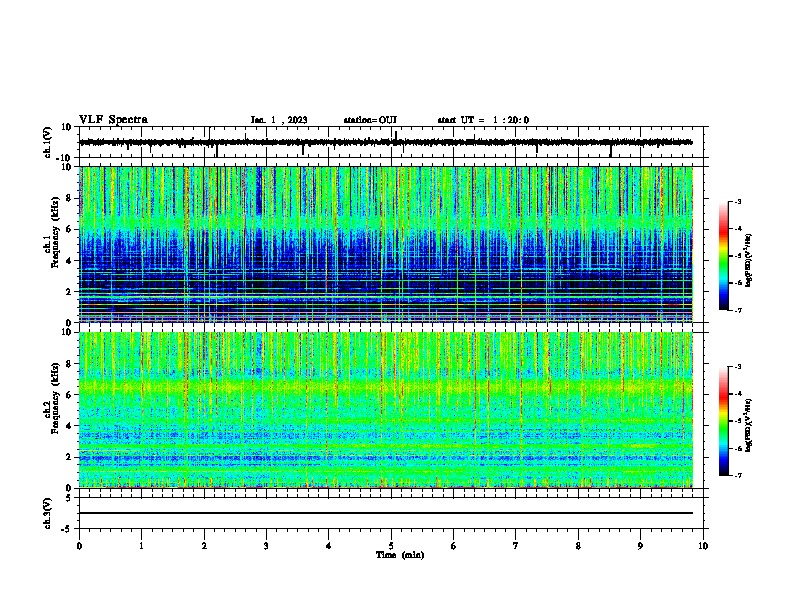Click the time axis tick label "1"
This screenshot has width=792, height=612.
pyautogui.click(x=141, y=546)
